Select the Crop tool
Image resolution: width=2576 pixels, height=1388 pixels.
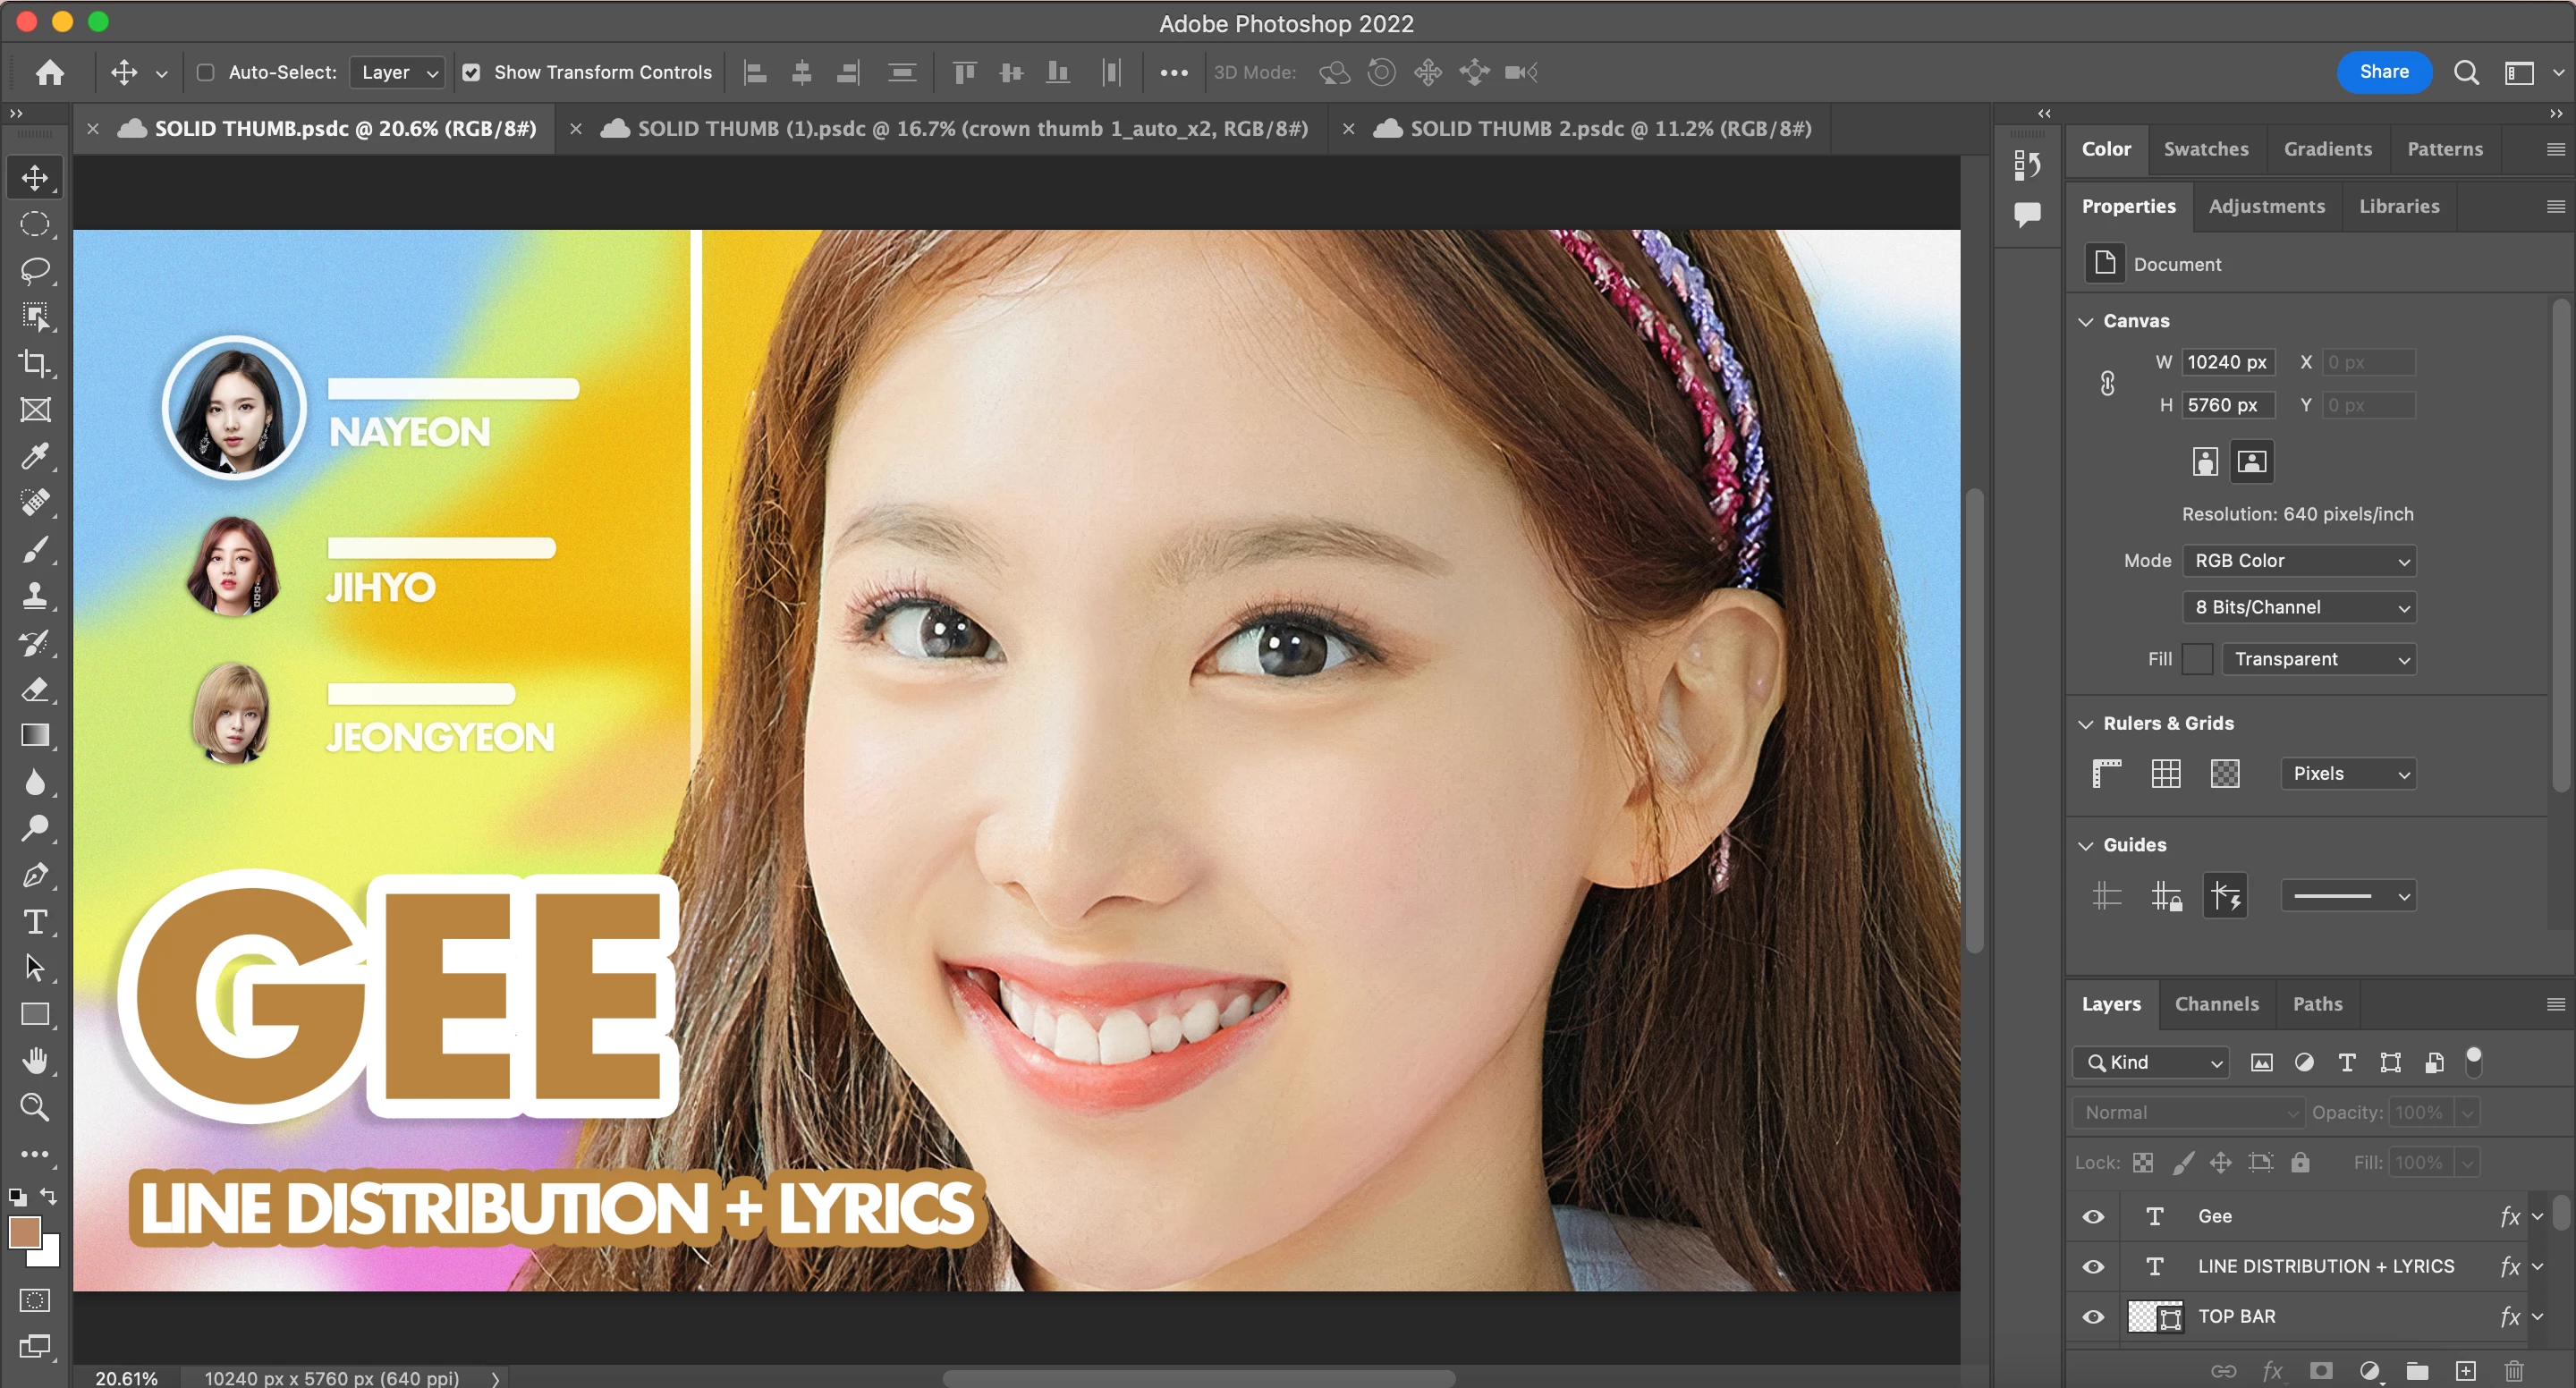[35, 363]
